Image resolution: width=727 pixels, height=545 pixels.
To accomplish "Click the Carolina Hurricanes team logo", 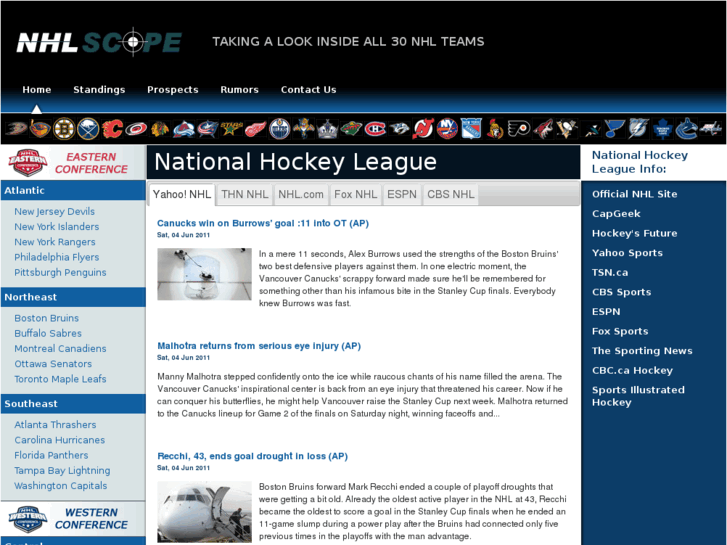I will click(x=136, y=128).
